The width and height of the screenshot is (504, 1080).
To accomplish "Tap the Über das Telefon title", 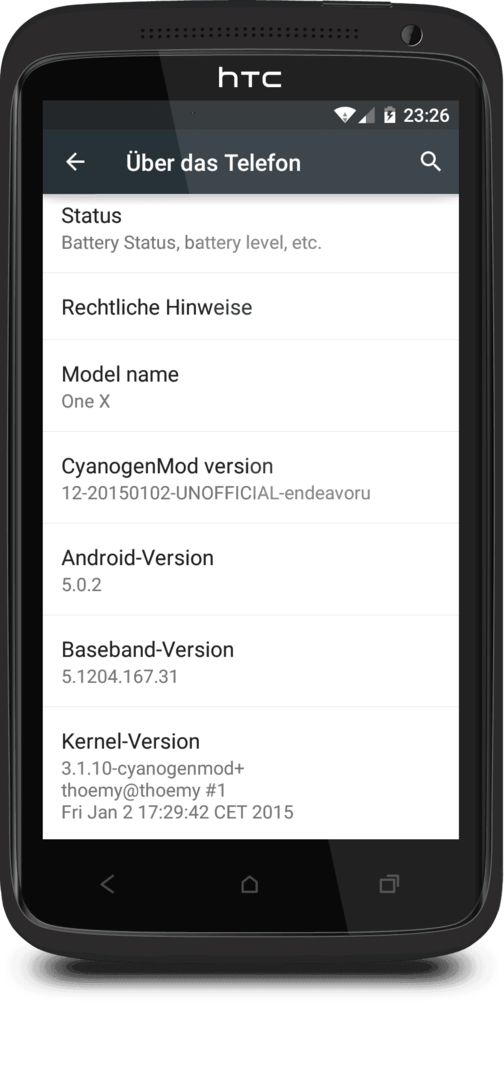I will 213,163.
